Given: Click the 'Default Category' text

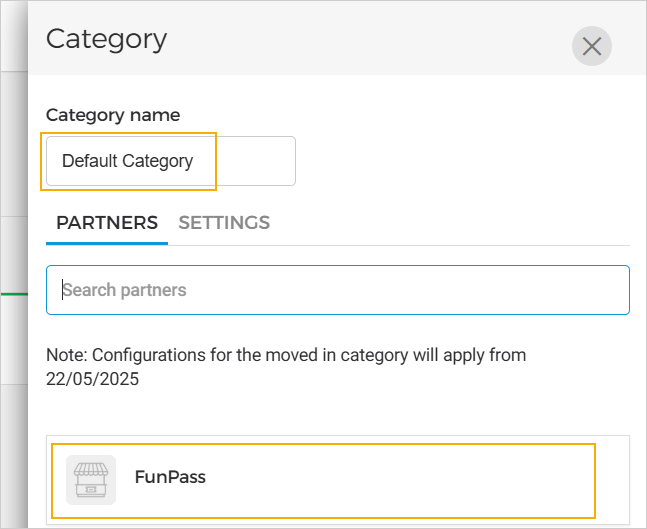Looking at the screenshot, I should coord(127,161).
